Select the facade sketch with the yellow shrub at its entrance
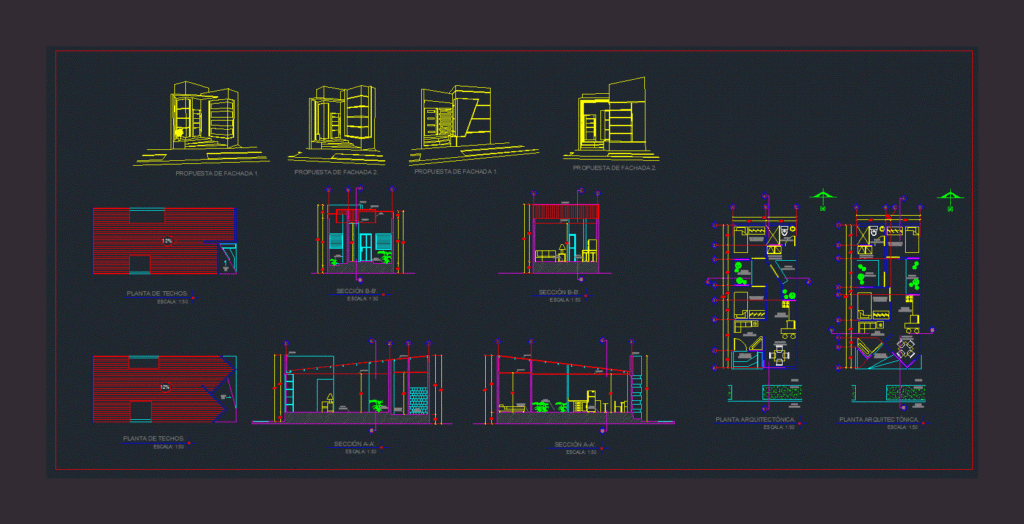1024x524 pixels. [x=201, y=123]
